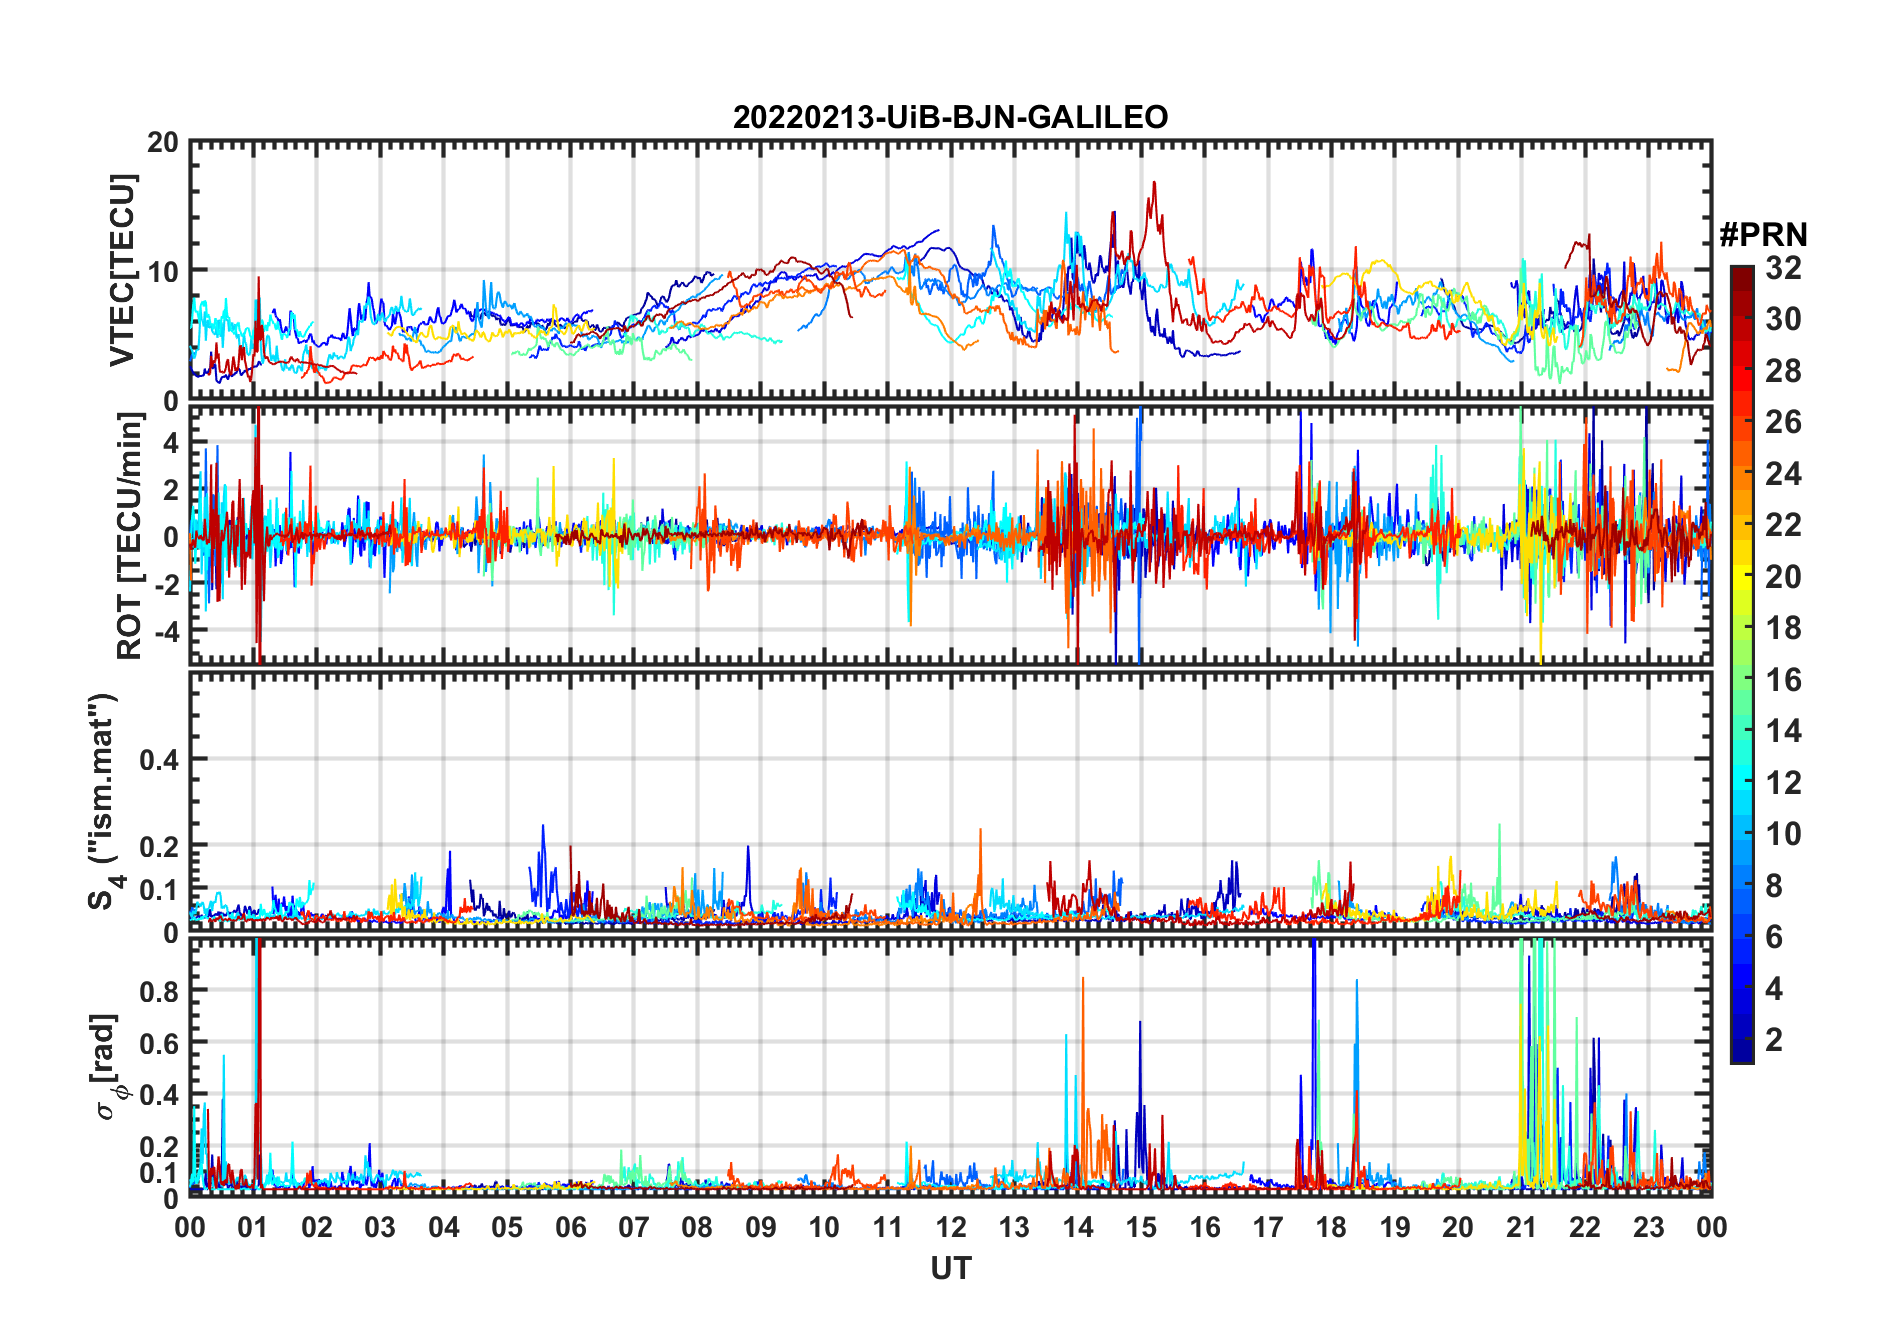This screenshot has width=1902, height=1330.
Task: Click the S4 ("ism.mat") y-axis label
Action: coord(104,801)
